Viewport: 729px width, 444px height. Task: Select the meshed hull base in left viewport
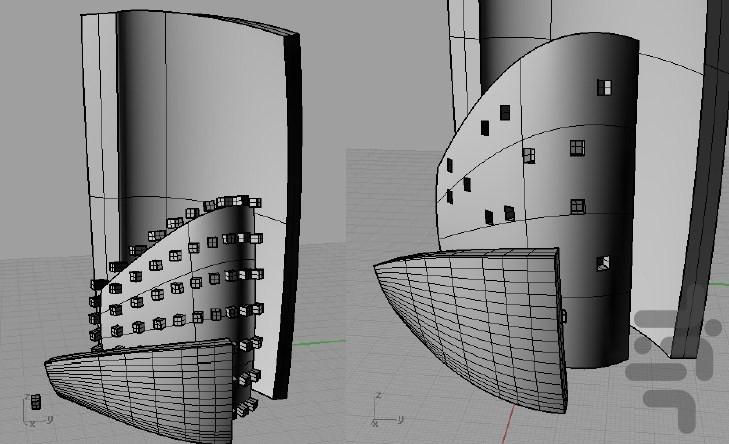(140, 385)
